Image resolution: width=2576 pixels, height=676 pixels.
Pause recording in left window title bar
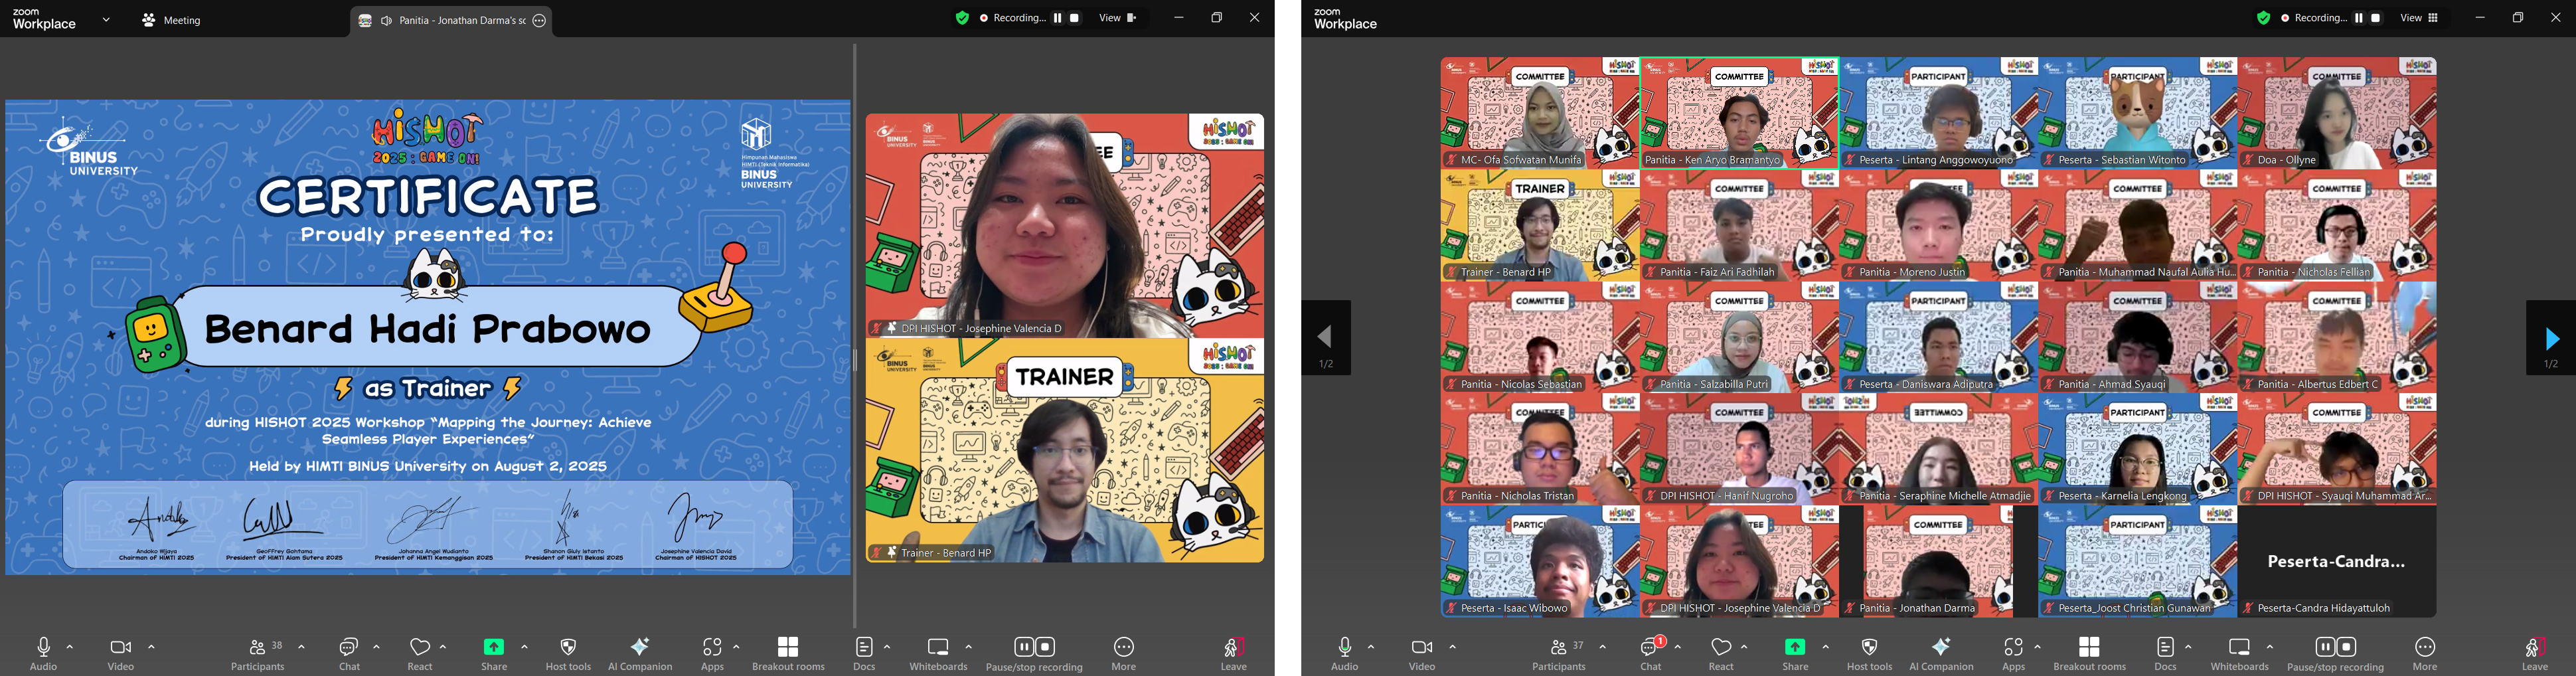tap(1058, 18)
